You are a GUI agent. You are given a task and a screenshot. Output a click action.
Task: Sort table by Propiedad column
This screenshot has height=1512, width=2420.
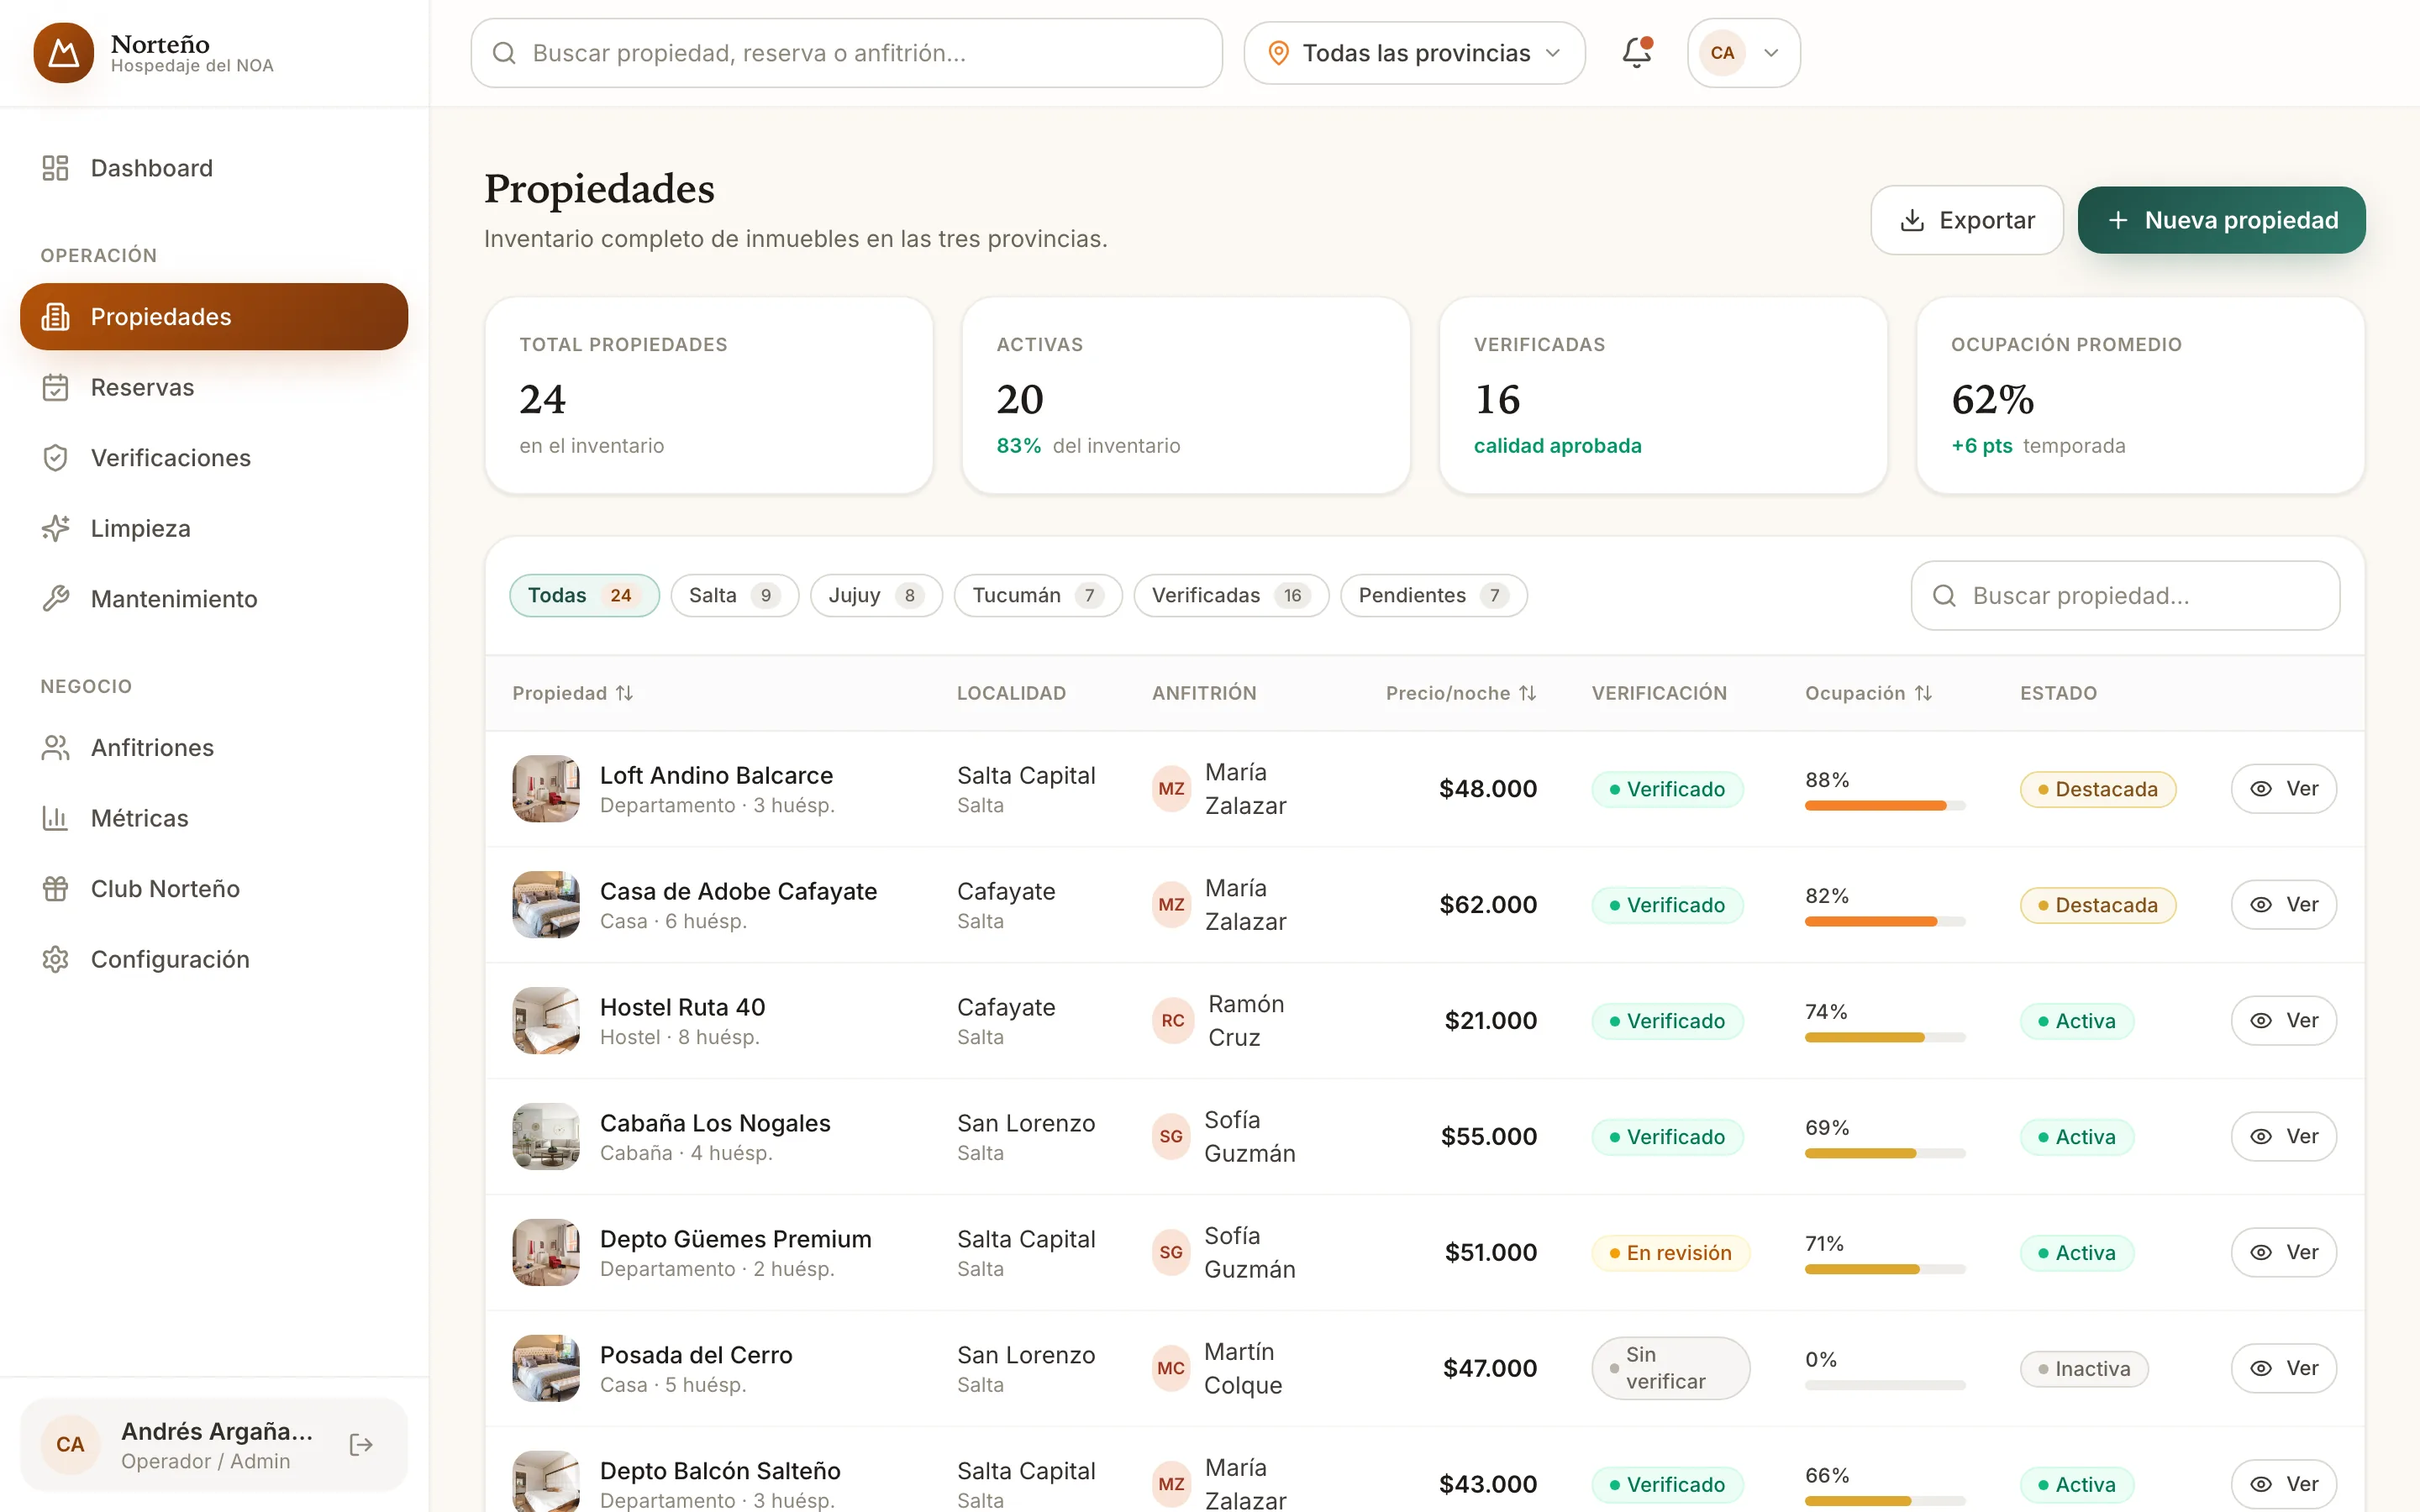tap(572, 693)
